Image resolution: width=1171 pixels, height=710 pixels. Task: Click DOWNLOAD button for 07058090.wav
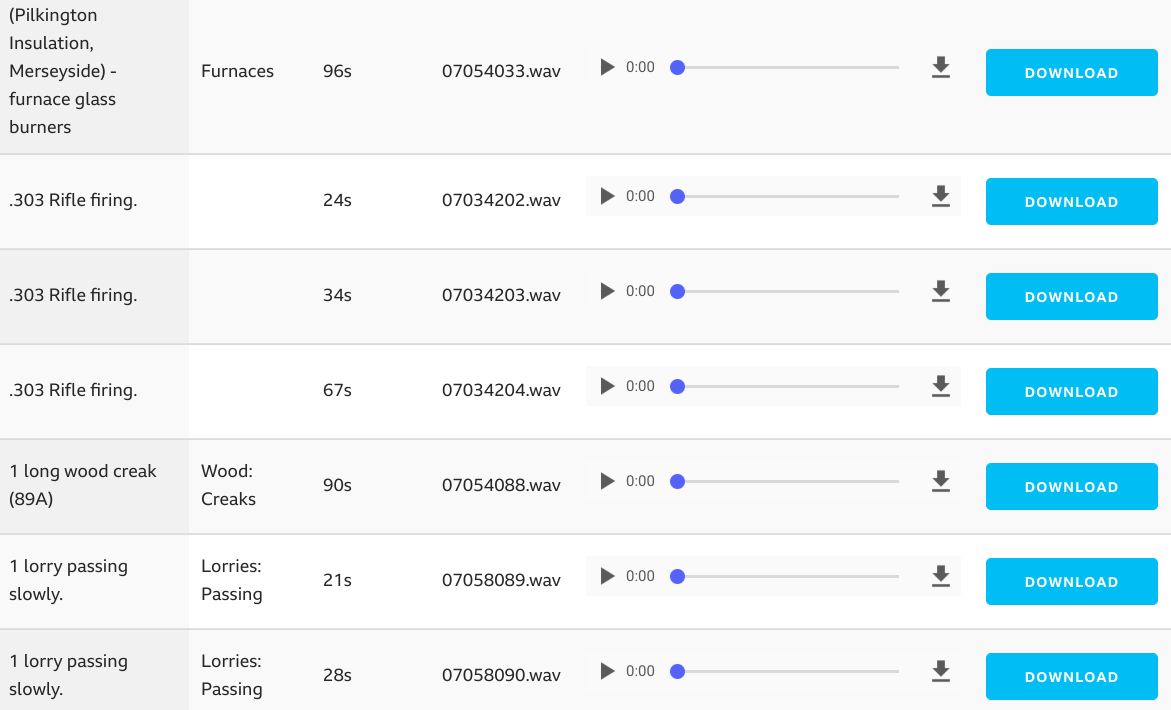click(x=1072, y=676)
